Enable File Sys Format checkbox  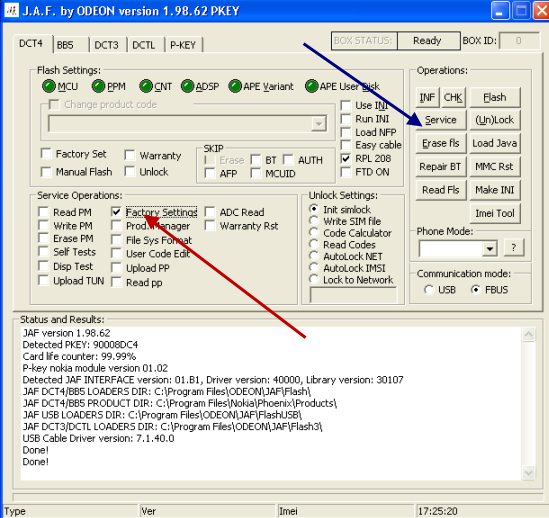116,240
